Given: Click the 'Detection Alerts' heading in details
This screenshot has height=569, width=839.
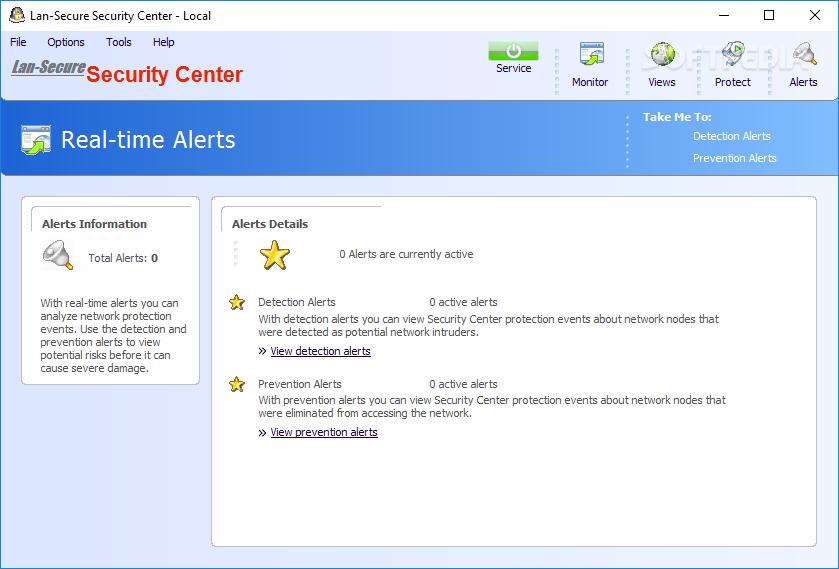Looking at the screenshot, I should [x=296, y=302].
